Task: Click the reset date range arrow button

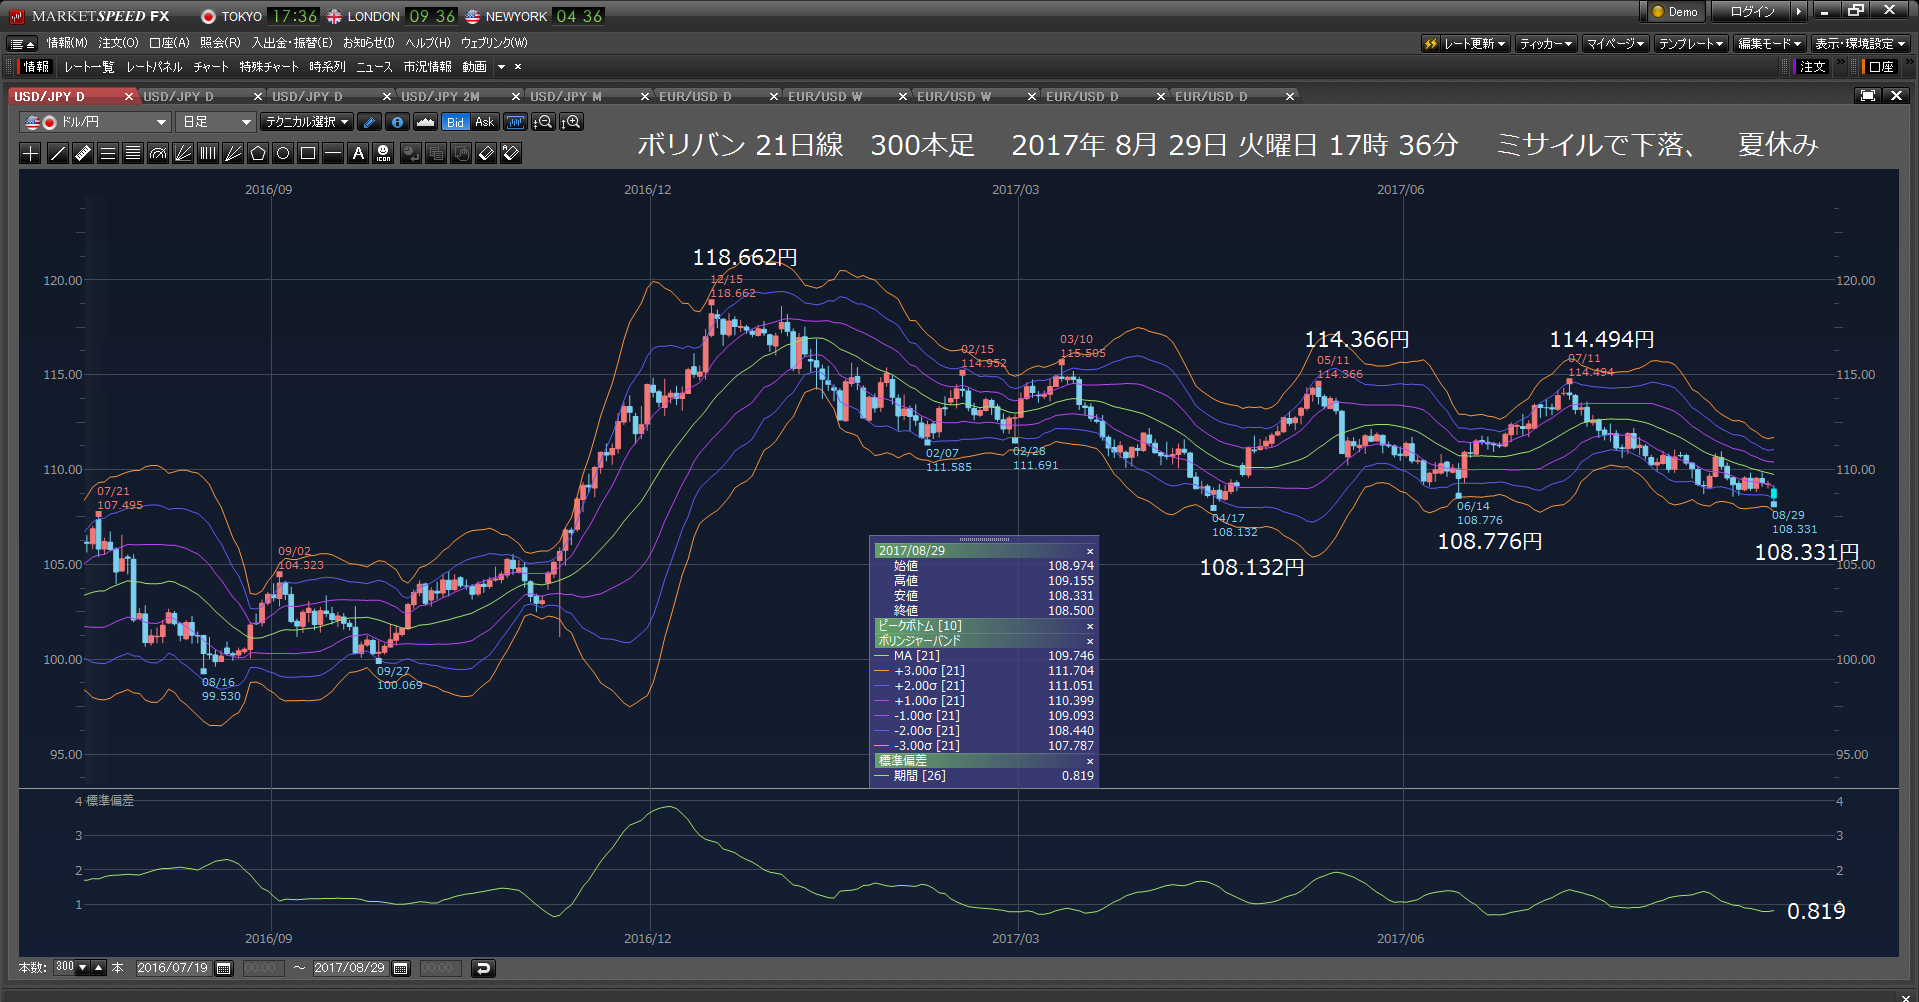Action: coord(483,968)
